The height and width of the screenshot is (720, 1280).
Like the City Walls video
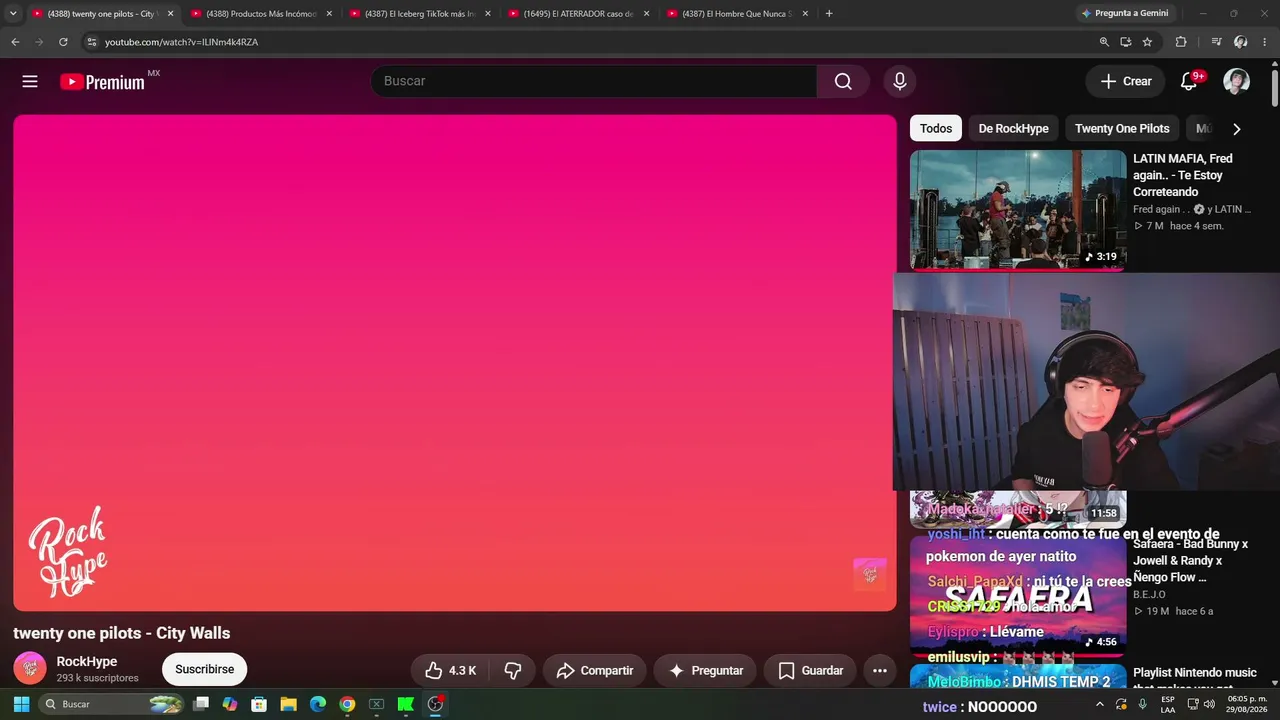(x=450, y=671)
